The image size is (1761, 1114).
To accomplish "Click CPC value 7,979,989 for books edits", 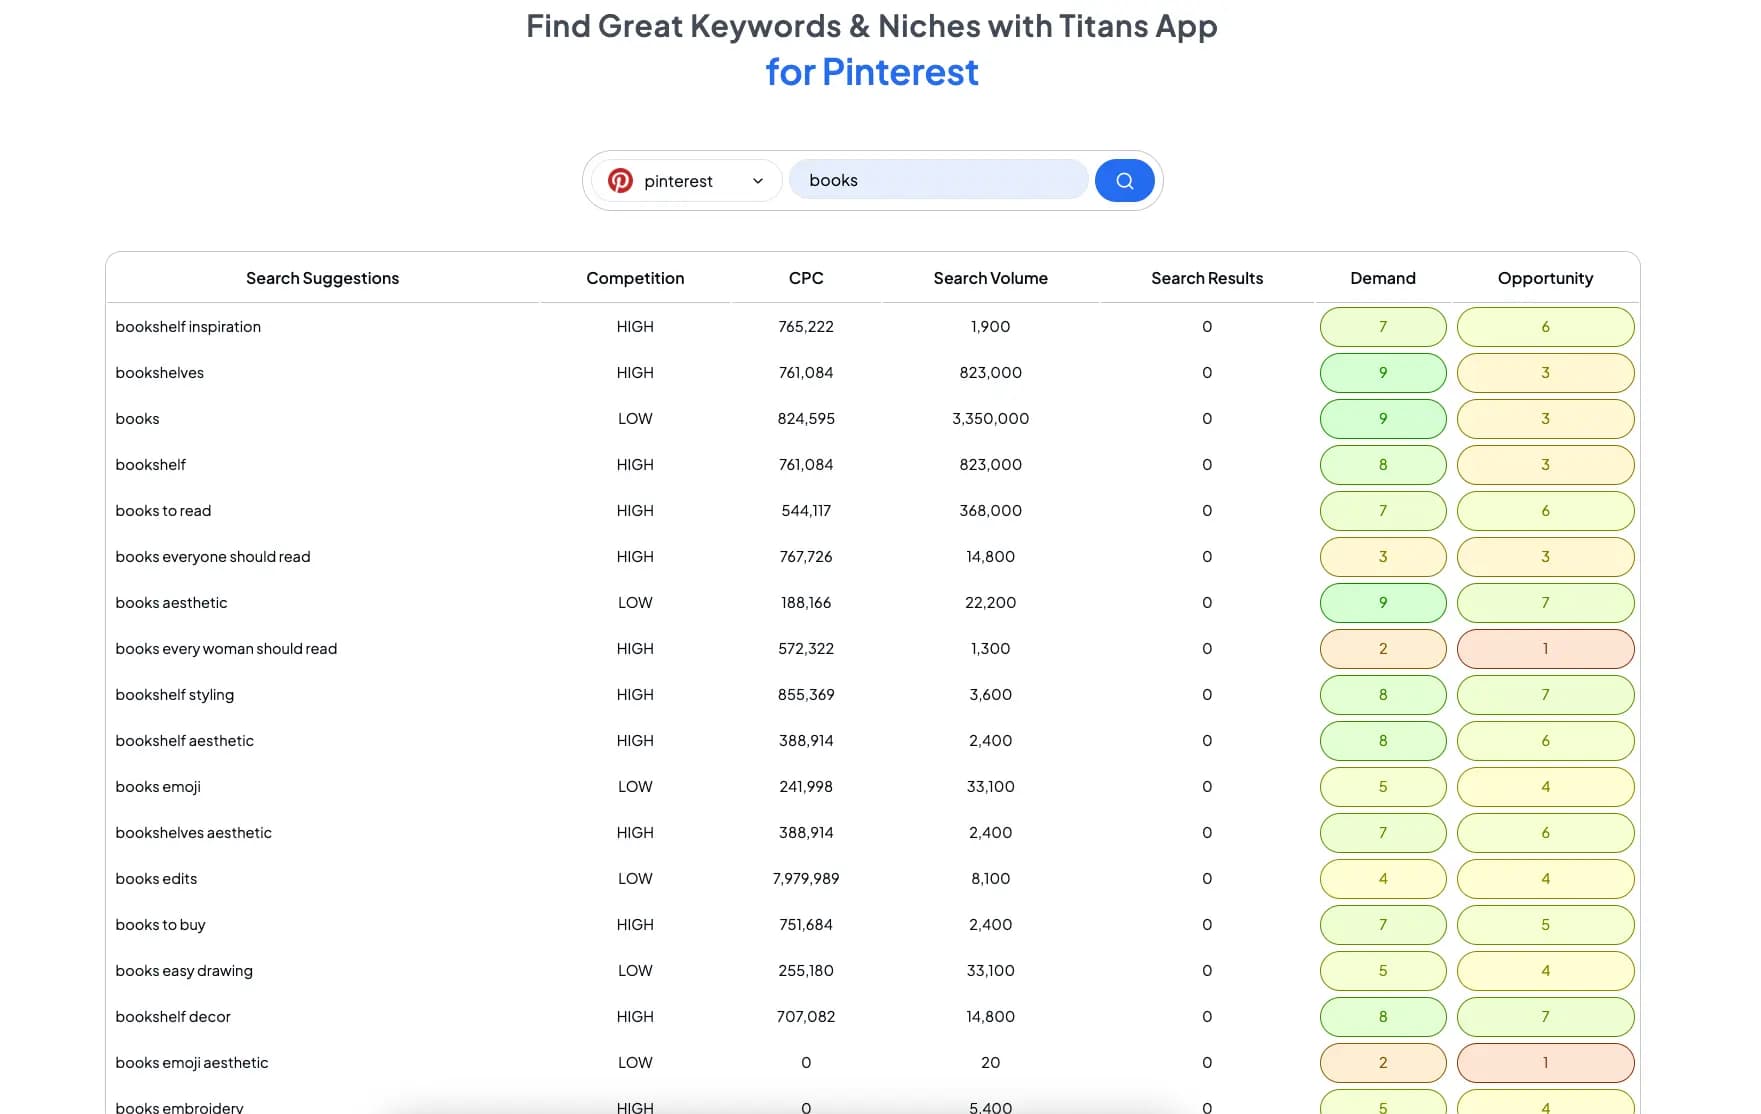I will coord(806,879).
